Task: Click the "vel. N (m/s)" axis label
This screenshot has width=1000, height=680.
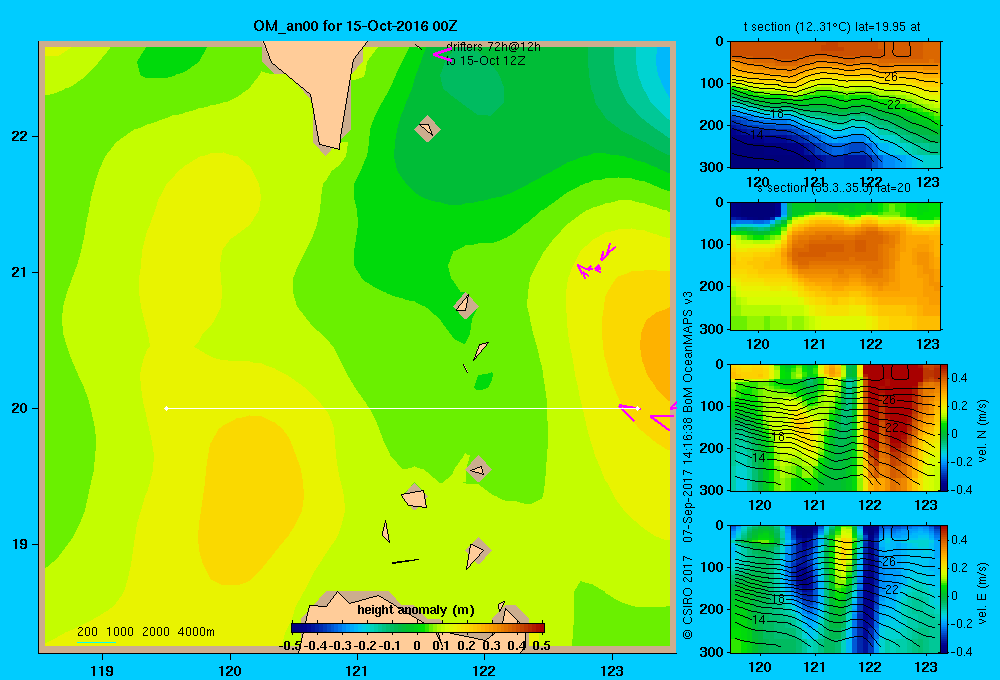Action: [983, 431]
